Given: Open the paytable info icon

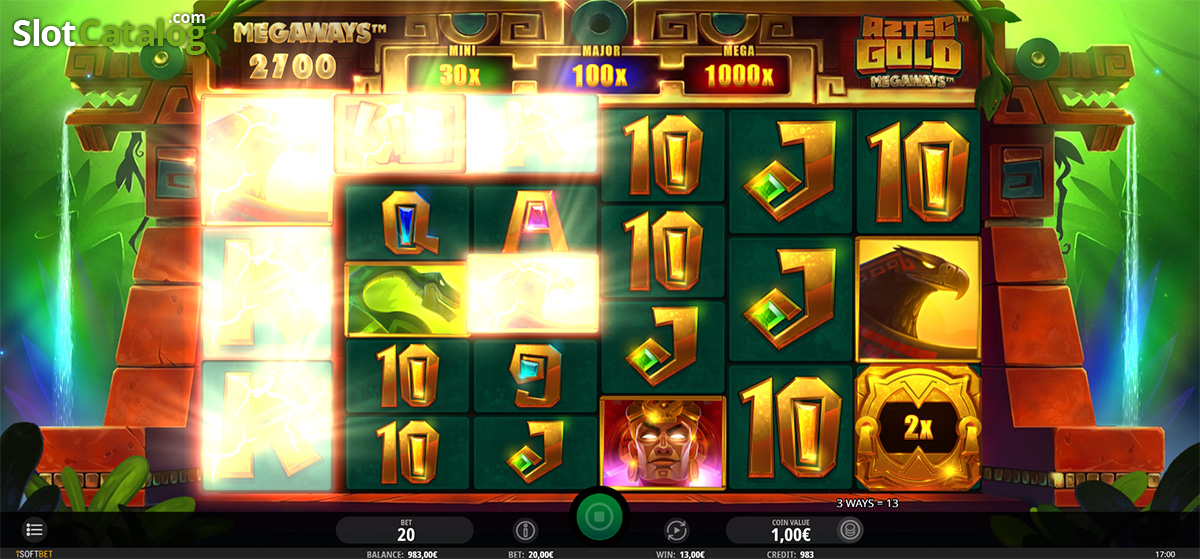Looking at the screenshot, I should (x=525, y=530).
